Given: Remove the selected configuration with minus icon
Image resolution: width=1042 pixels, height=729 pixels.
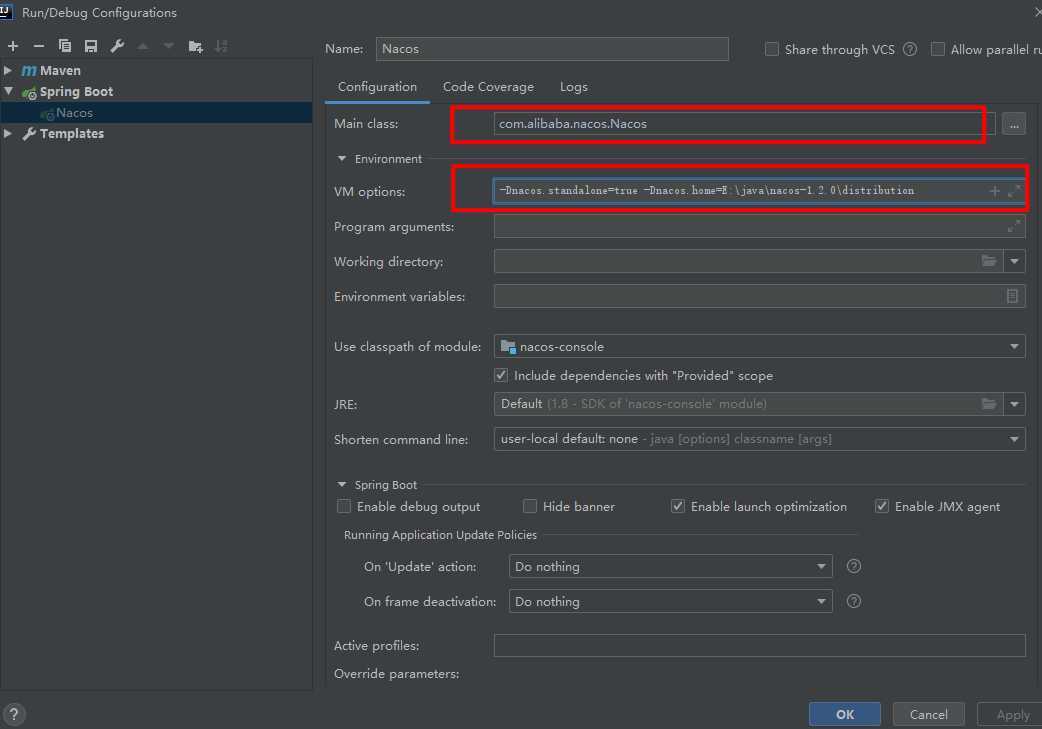Looking at the screenshot, I should point(39,46).
